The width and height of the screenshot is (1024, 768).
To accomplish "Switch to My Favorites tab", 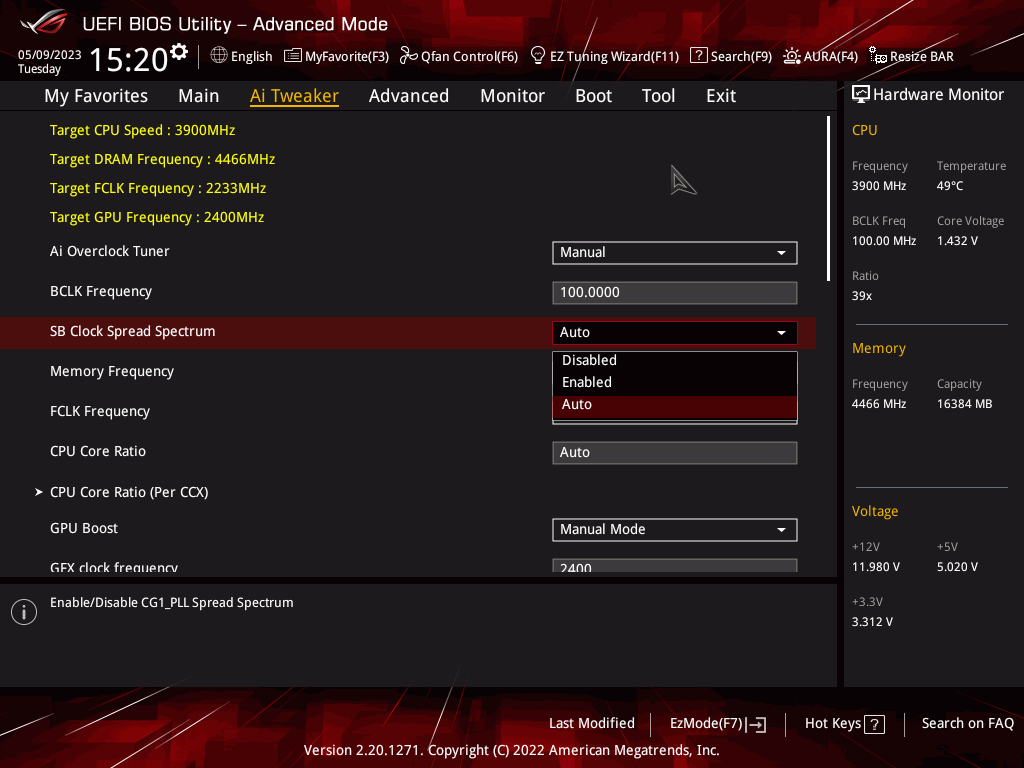I will tap(96, 96).
